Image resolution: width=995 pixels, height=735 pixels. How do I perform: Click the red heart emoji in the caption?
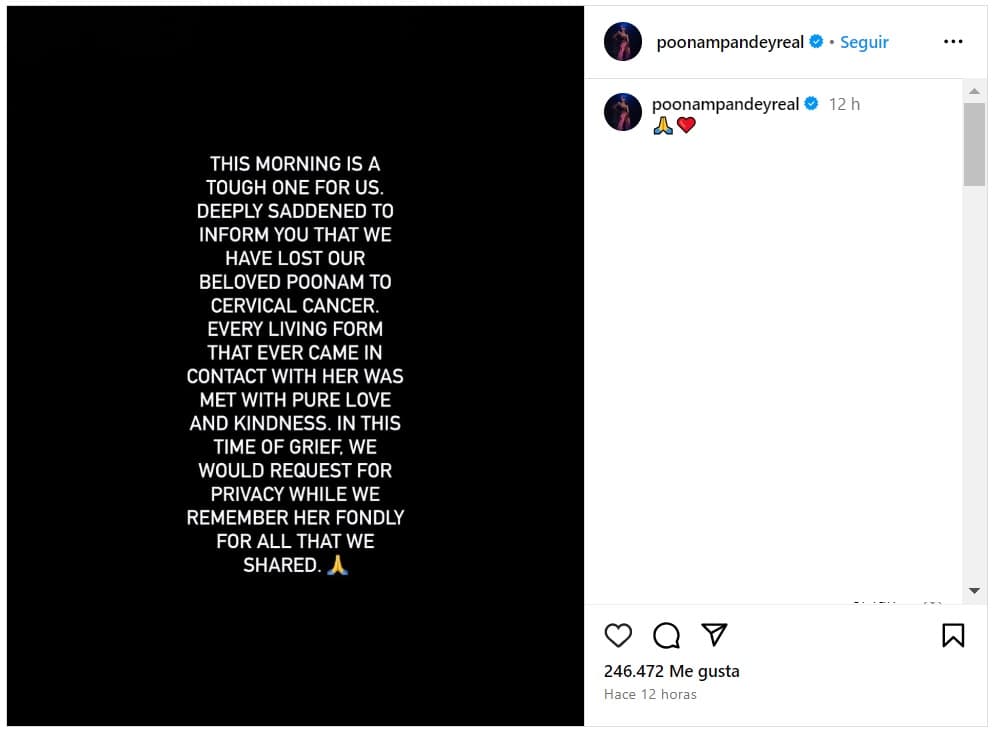click(x=686, y=126)
